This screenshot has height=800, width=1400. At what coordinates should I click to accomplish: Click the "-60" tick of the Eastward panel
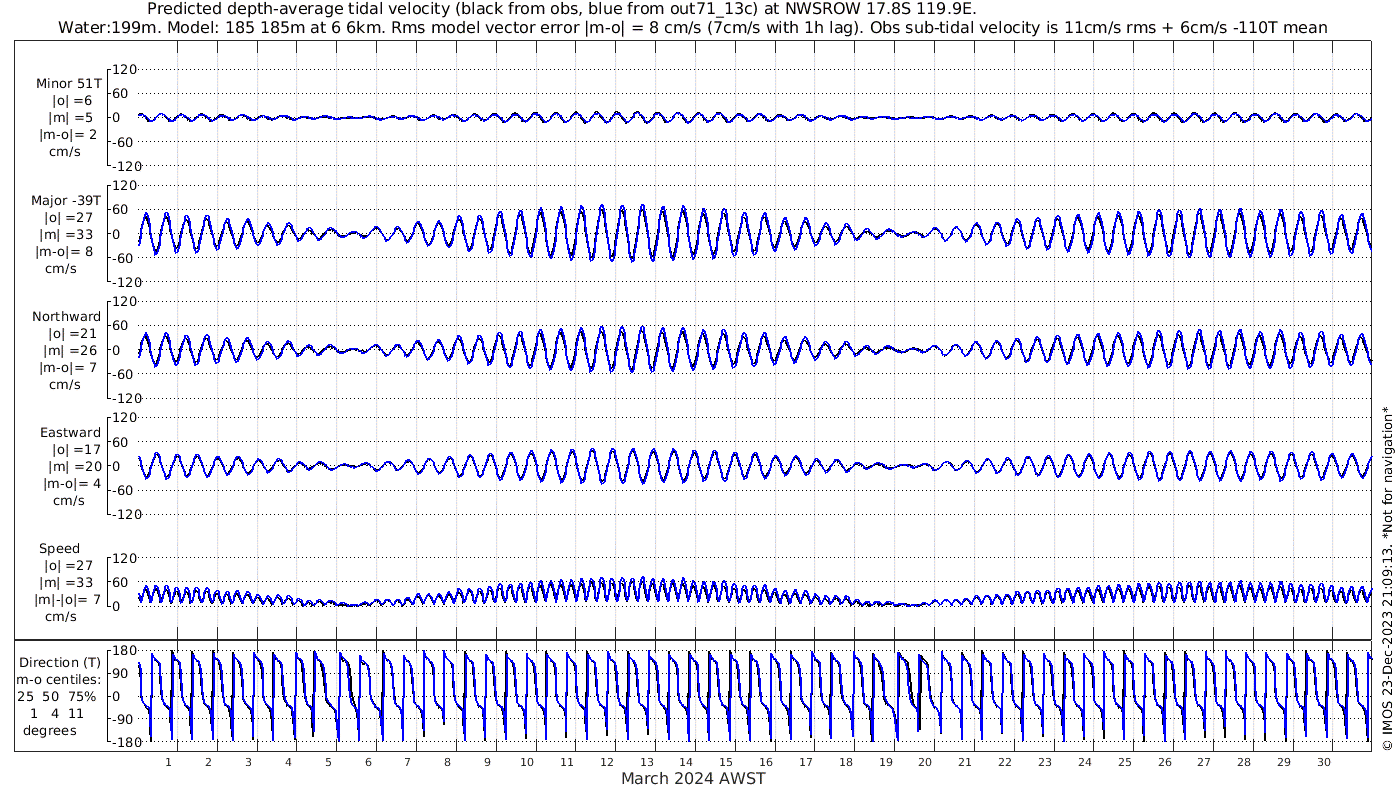click(x=123, y=490)
